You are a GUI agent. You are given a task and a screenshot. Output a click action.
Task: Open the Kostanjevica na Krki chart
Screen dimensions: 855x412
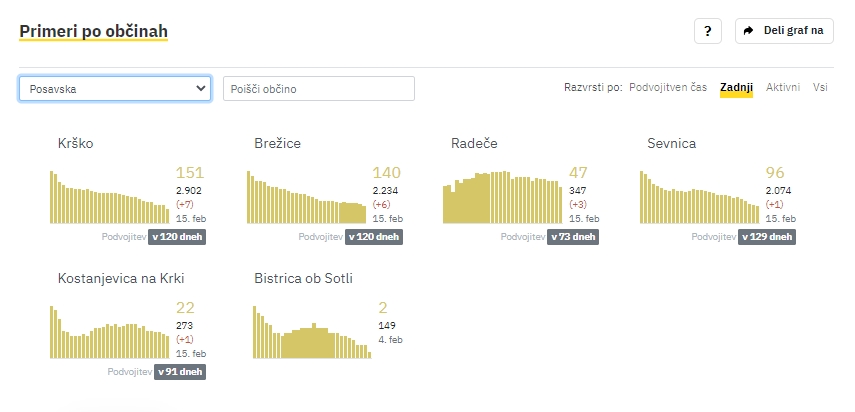pos(110,332)
